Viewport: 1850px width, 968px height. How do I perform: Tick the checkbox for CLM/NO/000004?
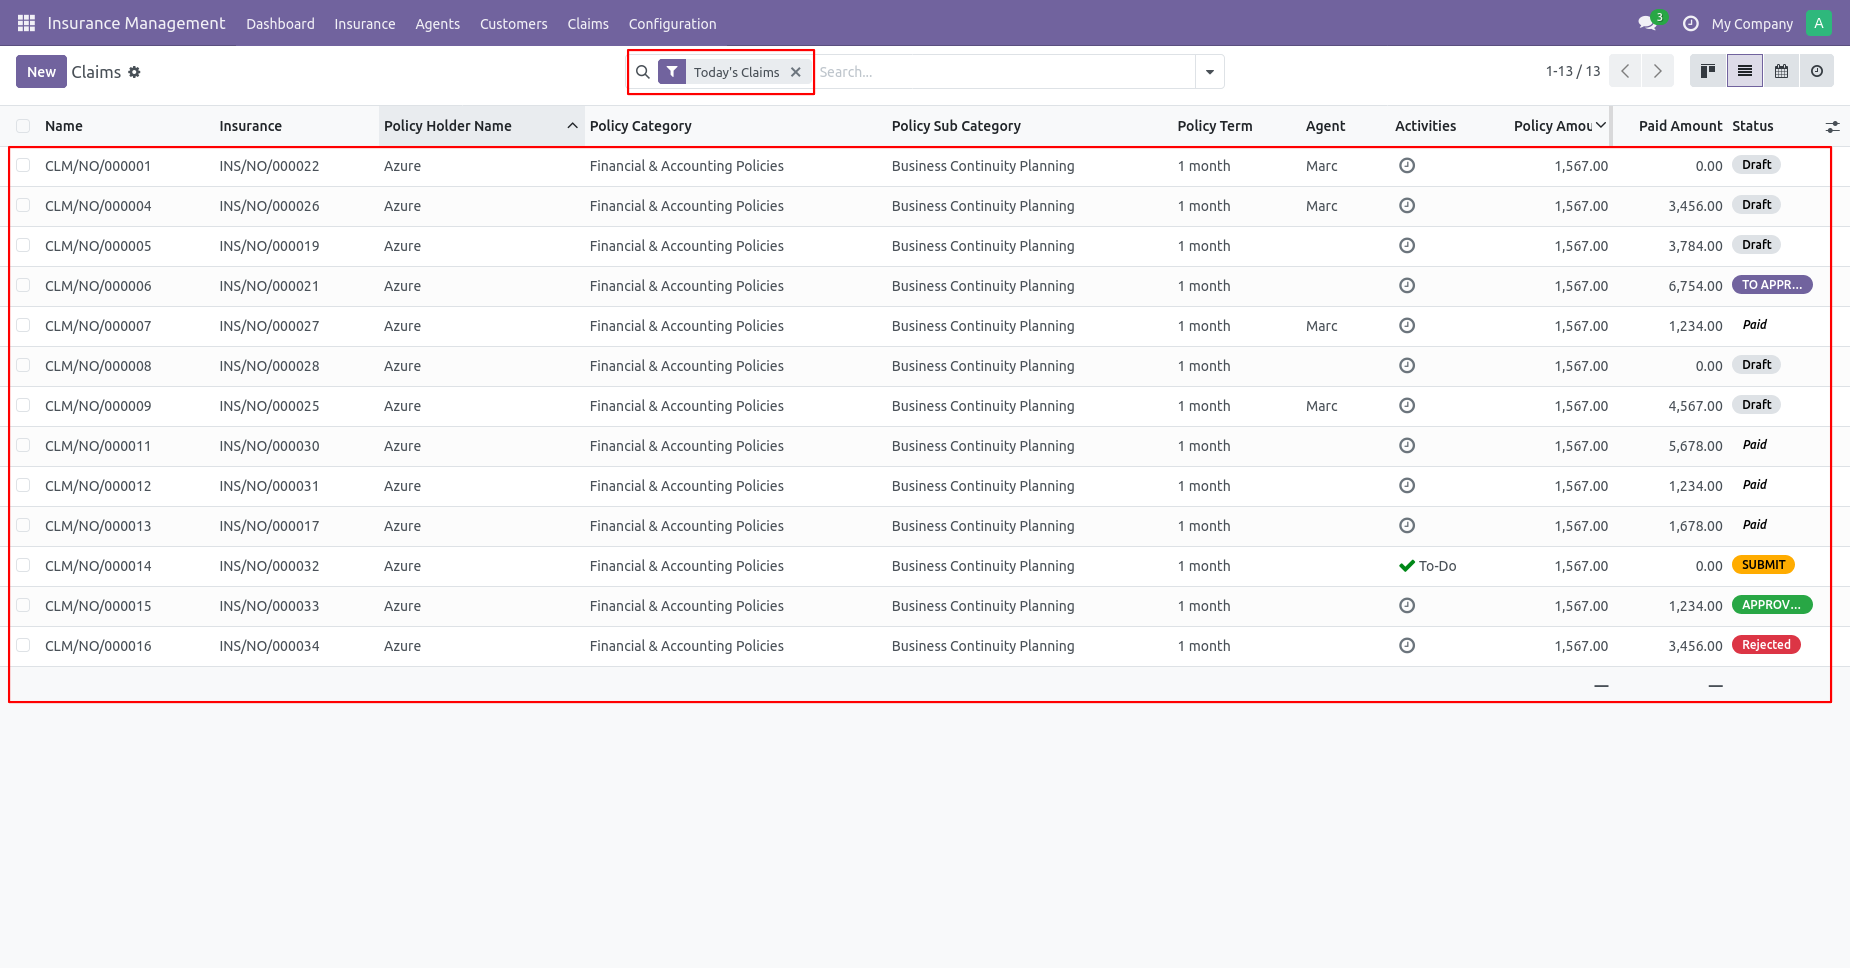tap(23, 206)
